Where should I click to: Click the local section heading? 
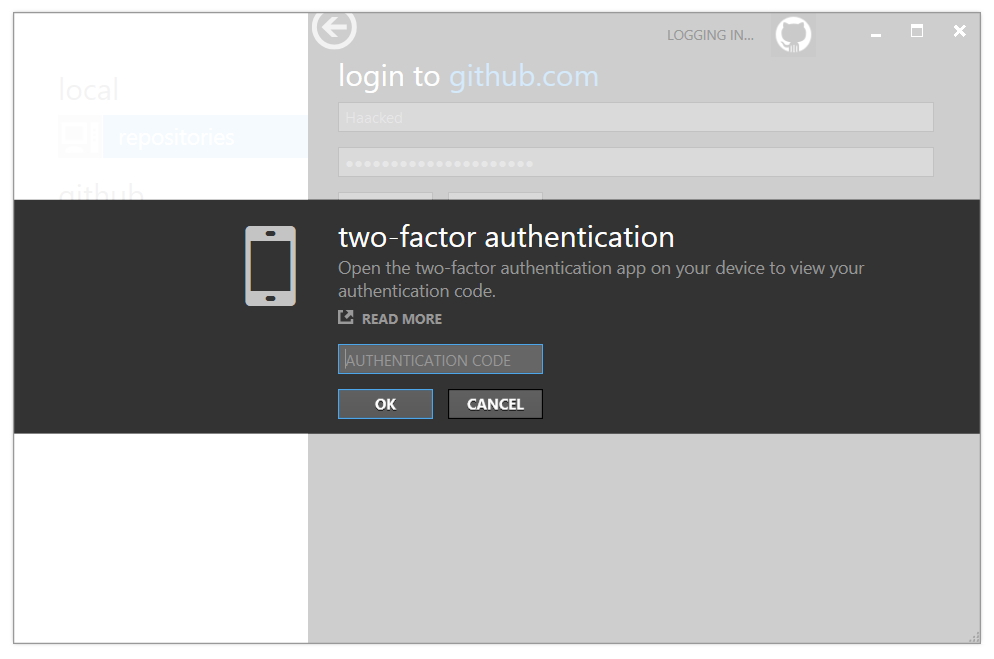(89, 90)
